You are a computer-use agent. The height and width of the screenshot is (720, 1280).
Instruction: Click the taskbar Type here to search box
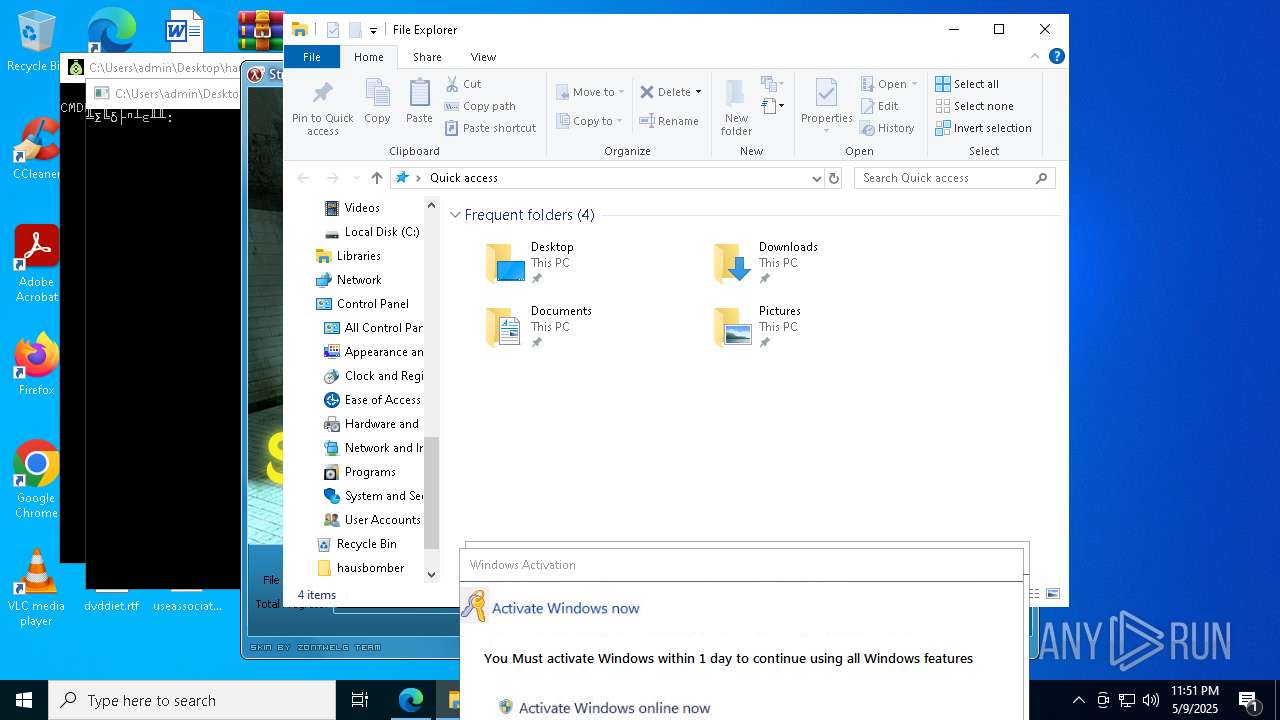tap(192, 700)
